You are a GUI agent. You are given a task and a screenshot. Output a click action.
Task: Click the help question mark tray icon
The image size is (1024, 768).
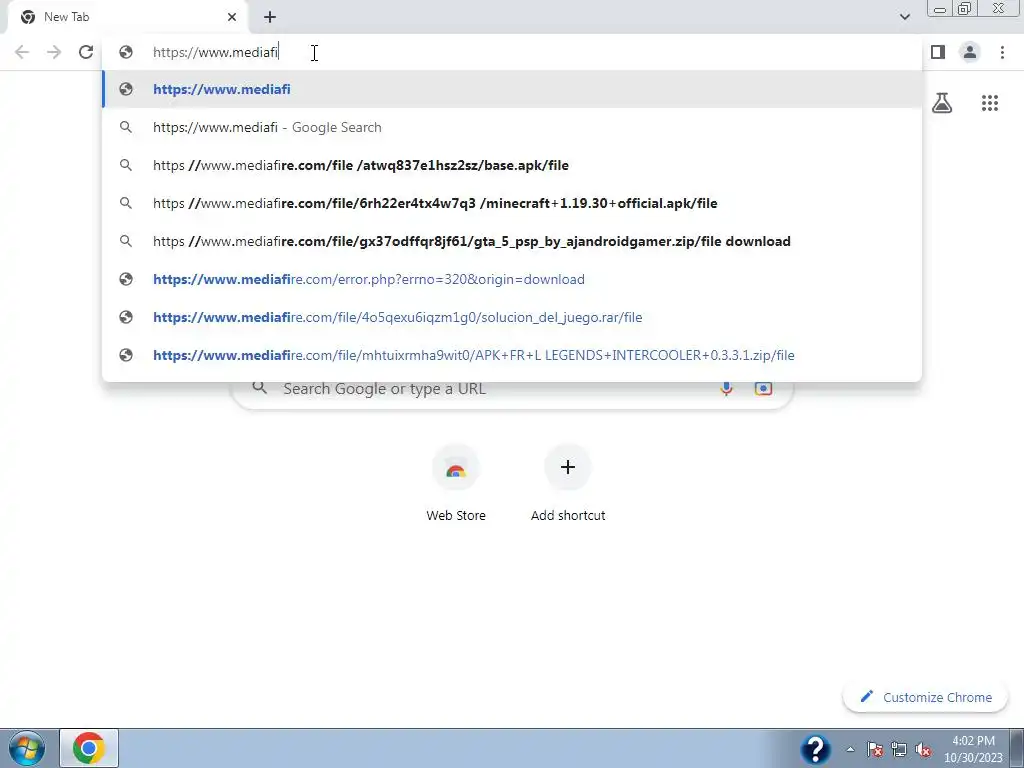[x=815, y=749]
